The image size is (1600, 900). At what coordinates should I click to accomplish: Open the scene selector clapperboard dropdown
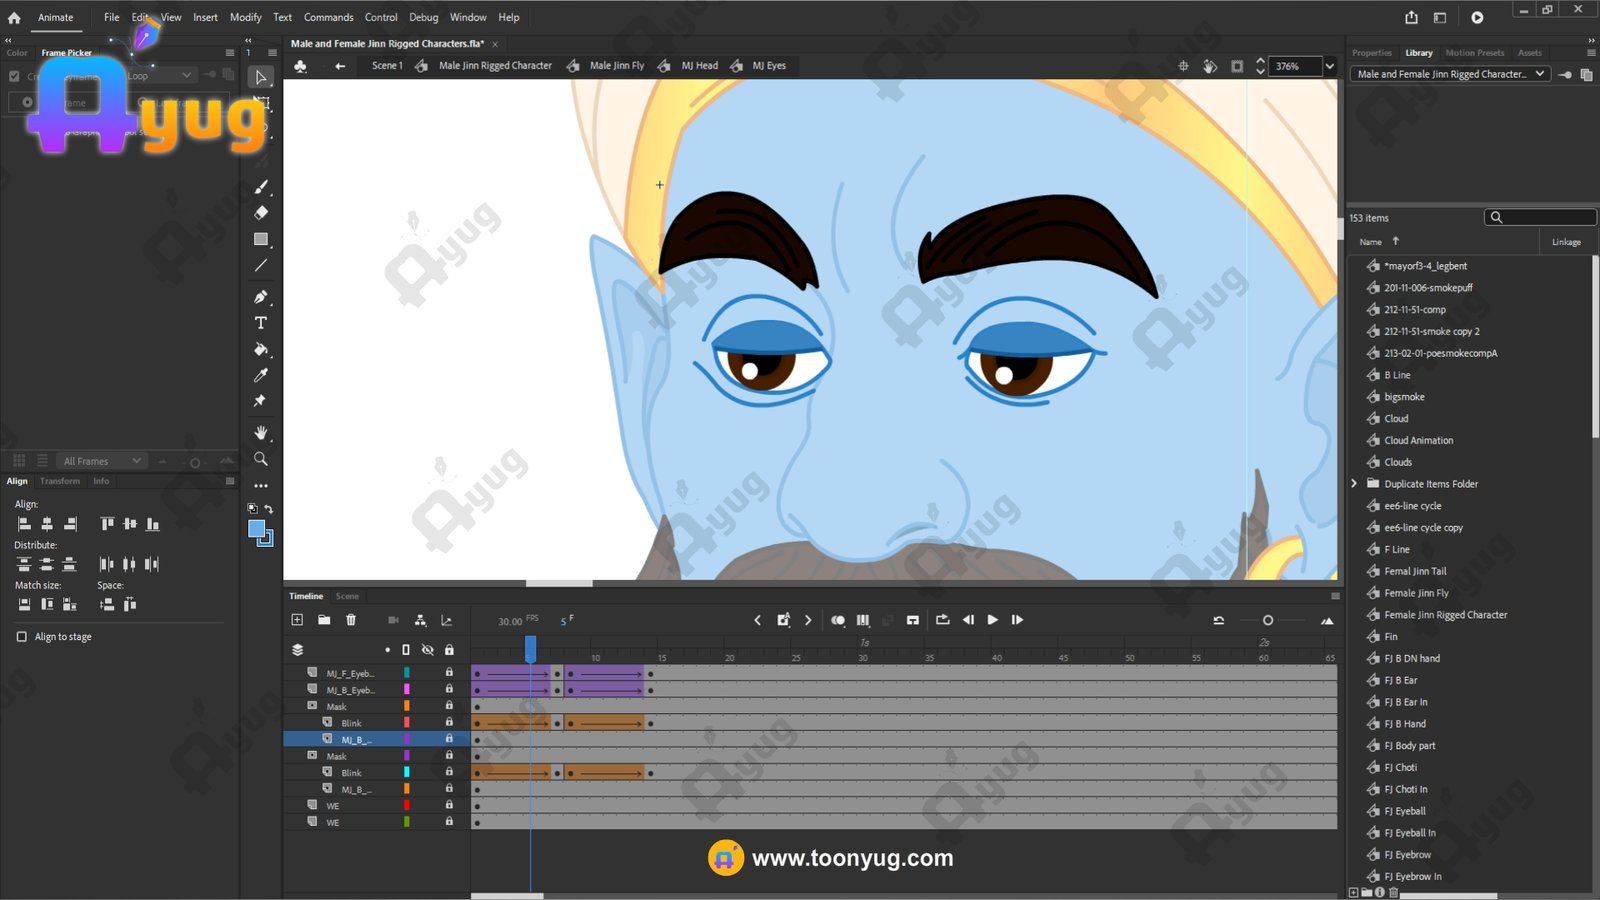pyautogui.click(x=300, y=66)
